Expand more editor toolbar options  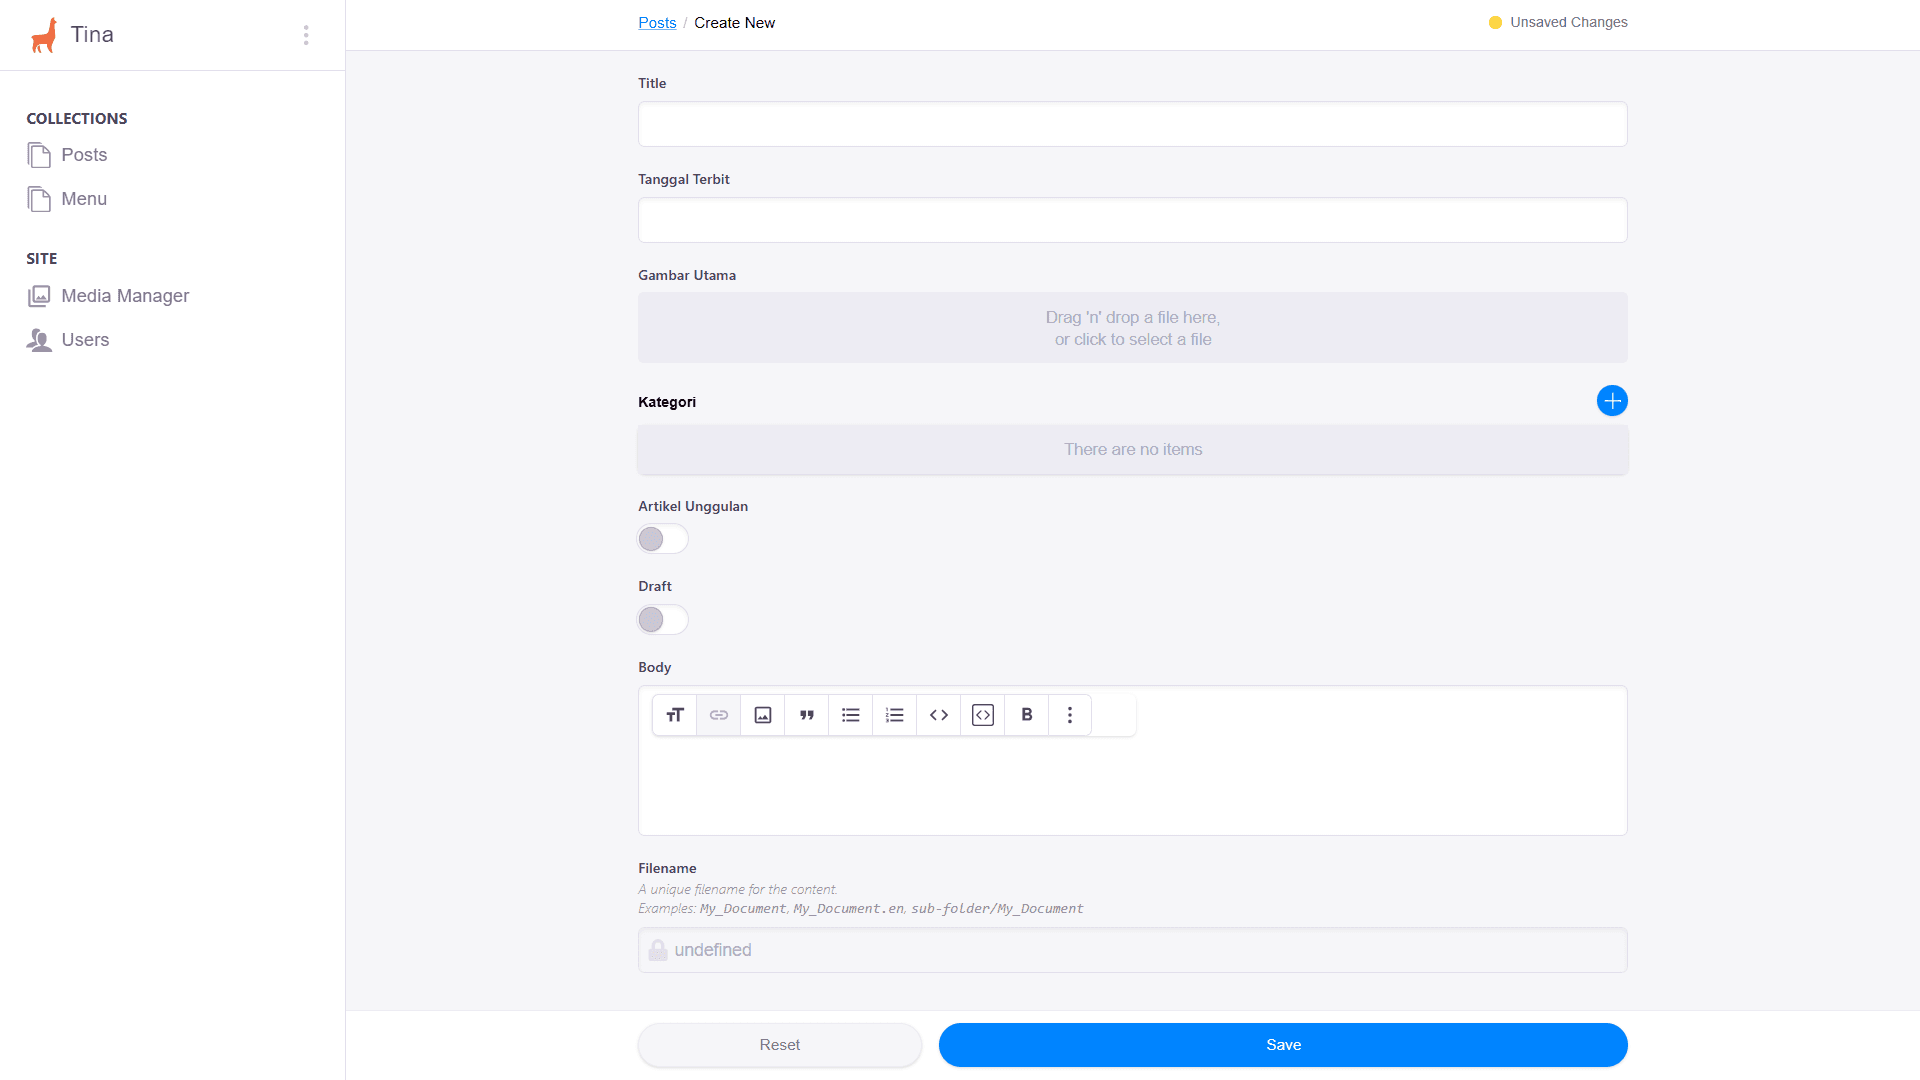[x=1070, y=715]
